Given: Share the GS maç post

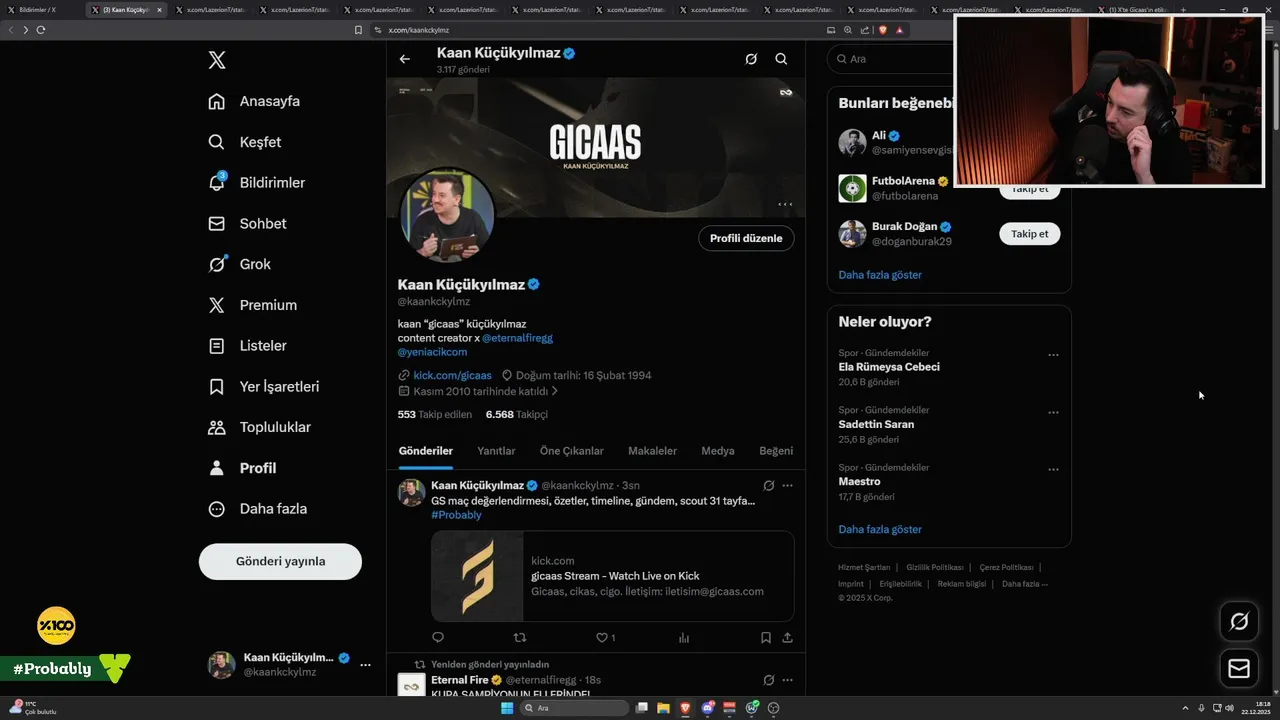Looking at the screenshot, I should (x=788, y=637).
